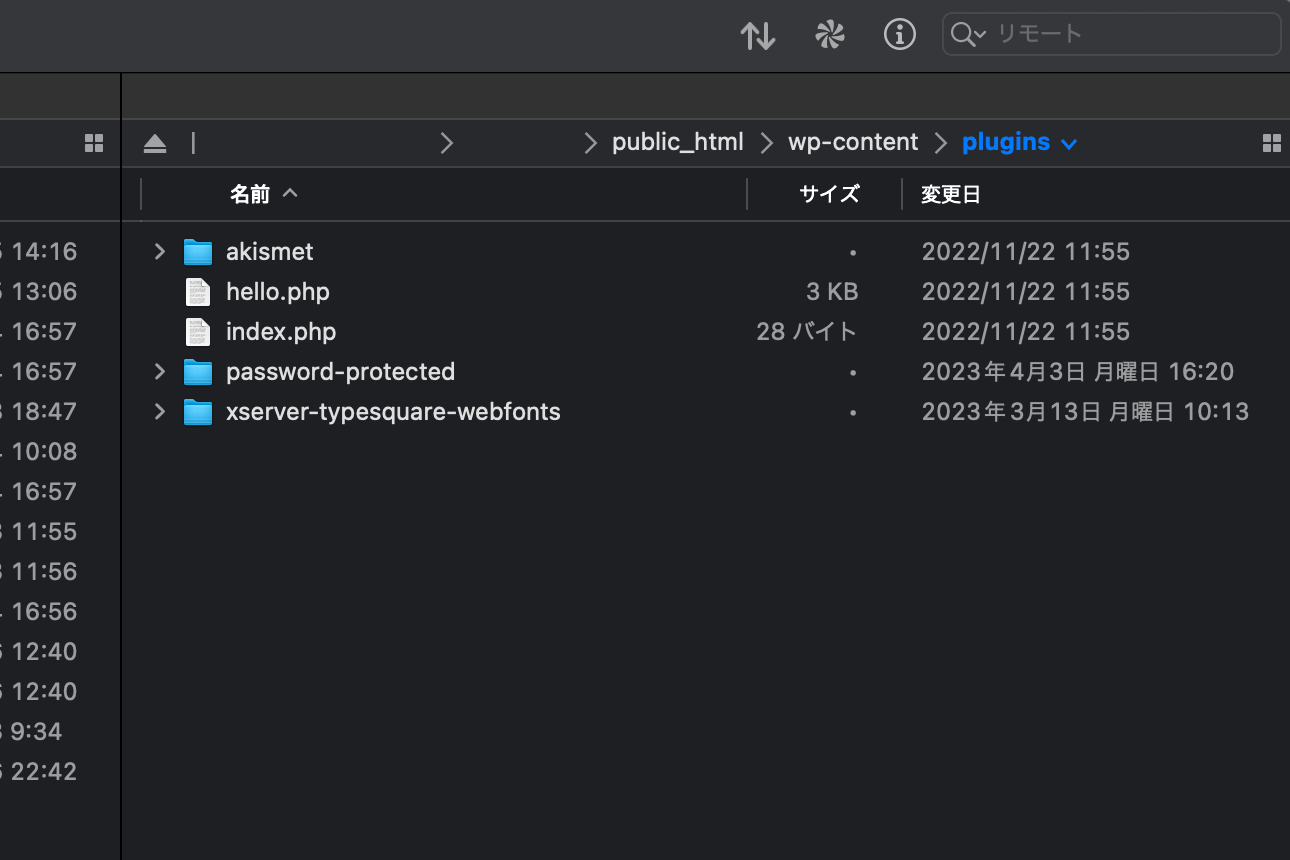The image size is (1290, 860).
Task: Click the transfers arrows icon in the toolbar
Action: (x=758, y=35)
